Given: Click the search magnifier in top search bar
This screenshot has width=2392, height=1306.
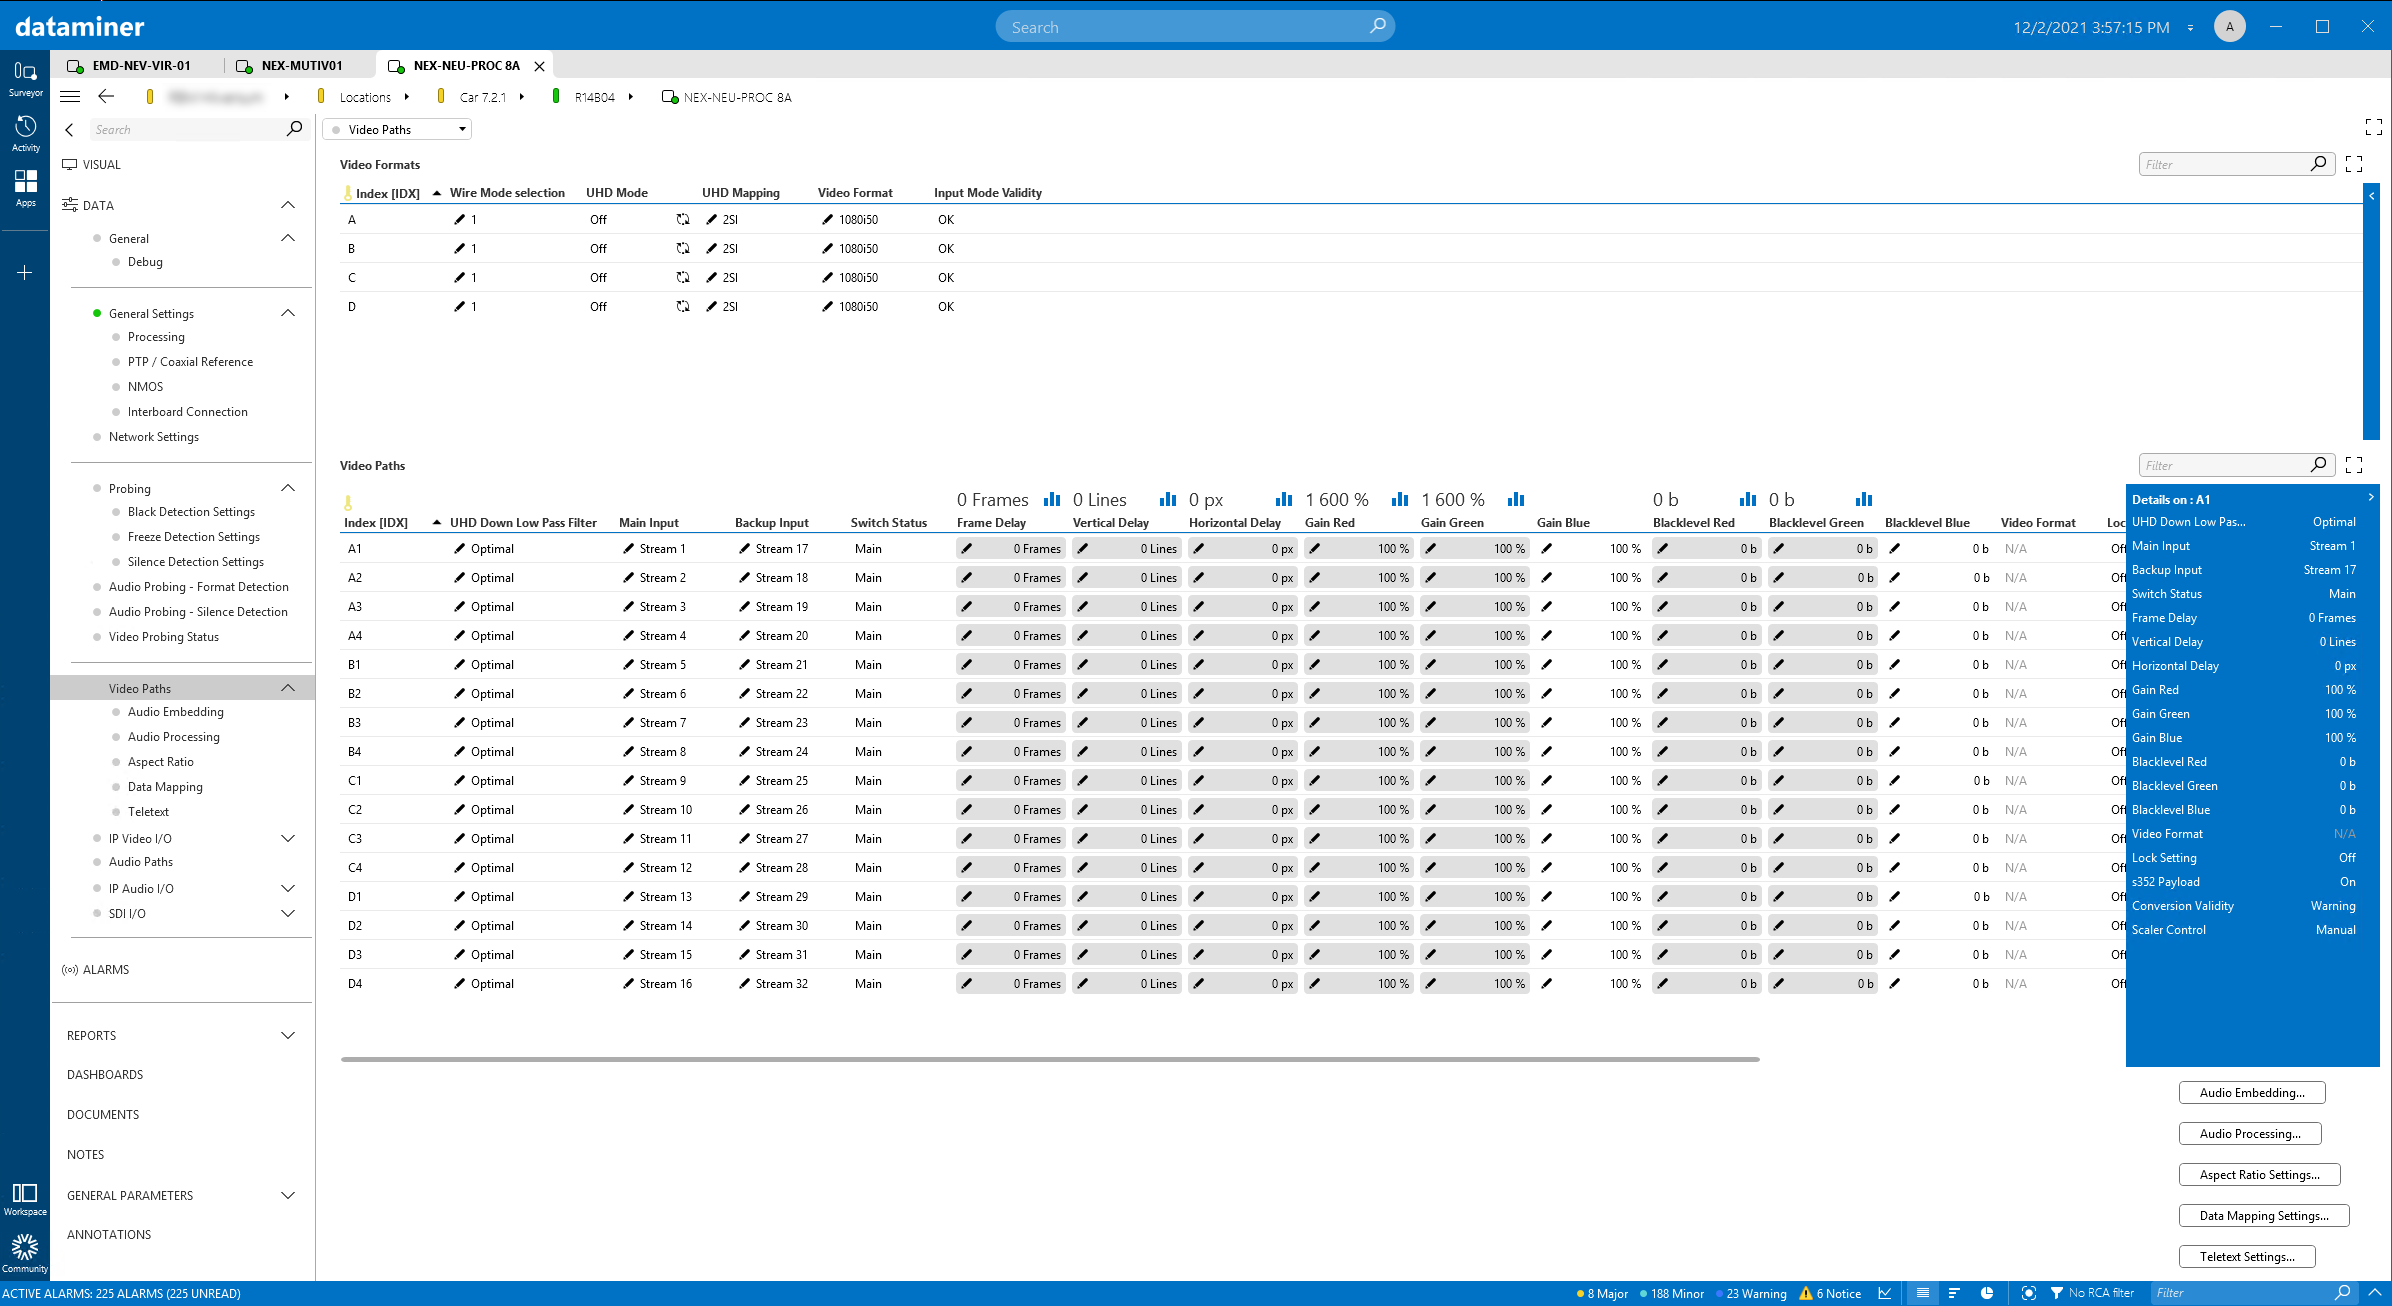Looking at the screenshot, I should tap(1378, 26).
